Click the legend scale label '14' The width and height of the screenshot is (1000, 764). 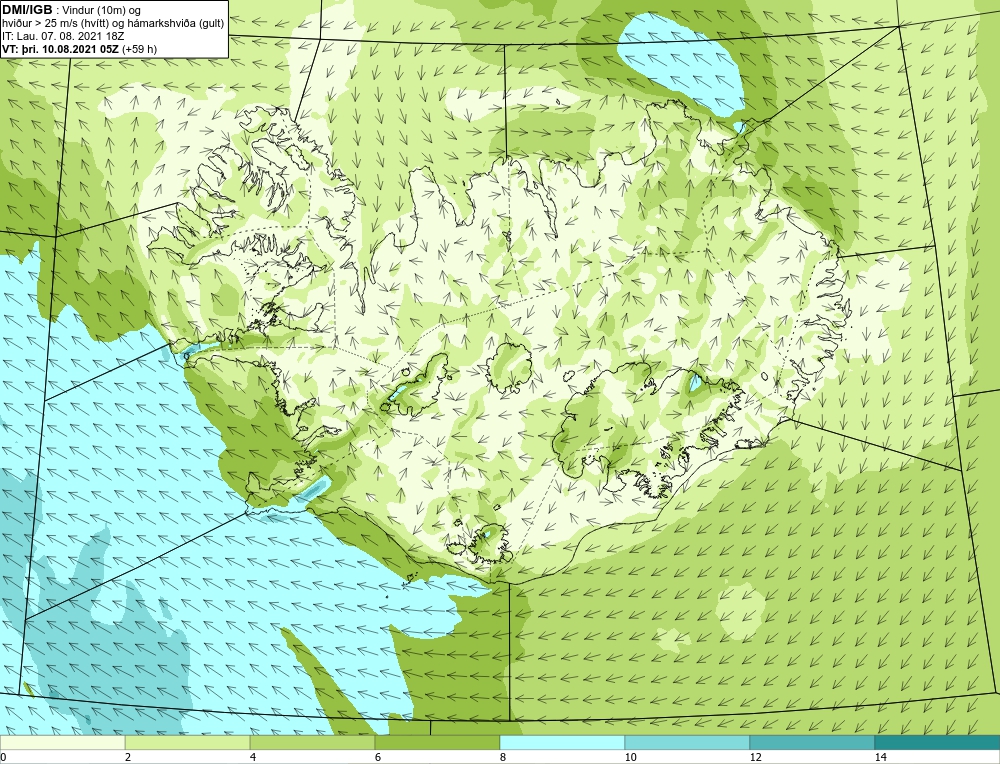coord(881,757)
